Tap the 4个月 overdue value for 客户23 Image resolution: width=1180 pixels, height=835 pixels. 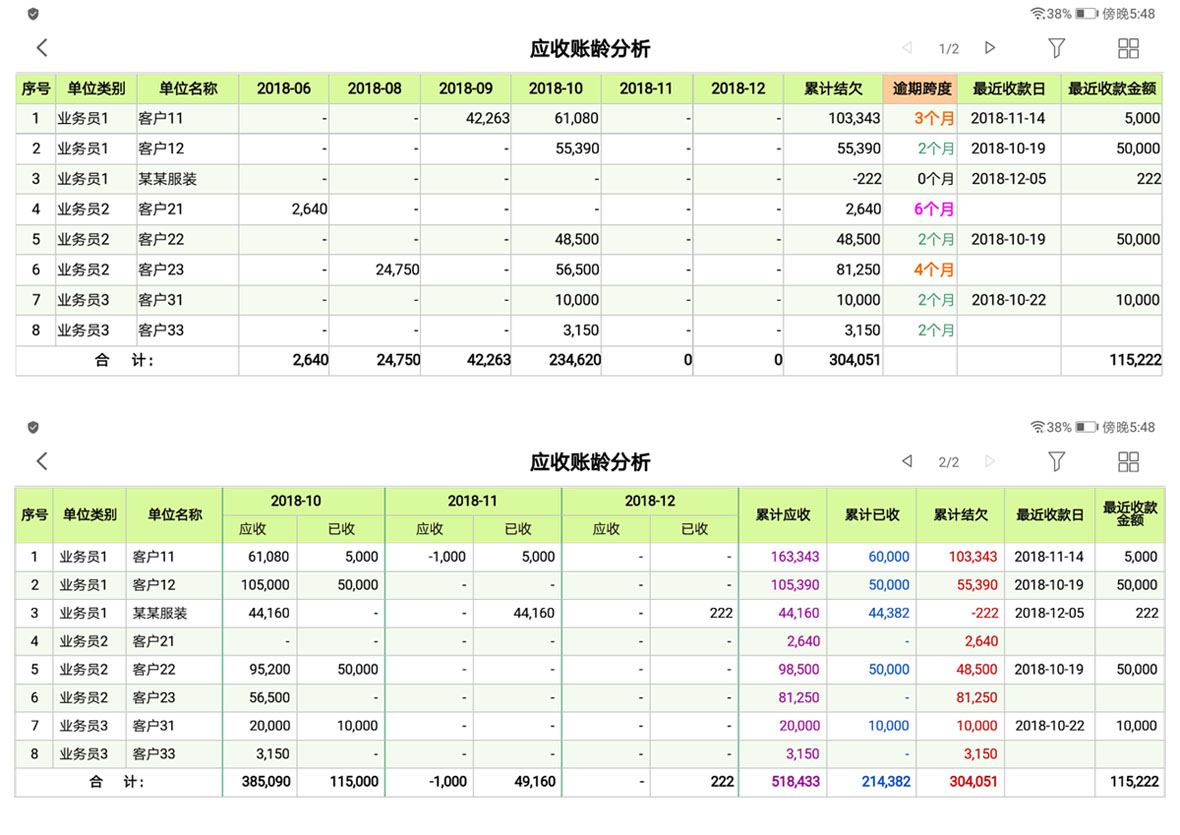coord(934,269)
